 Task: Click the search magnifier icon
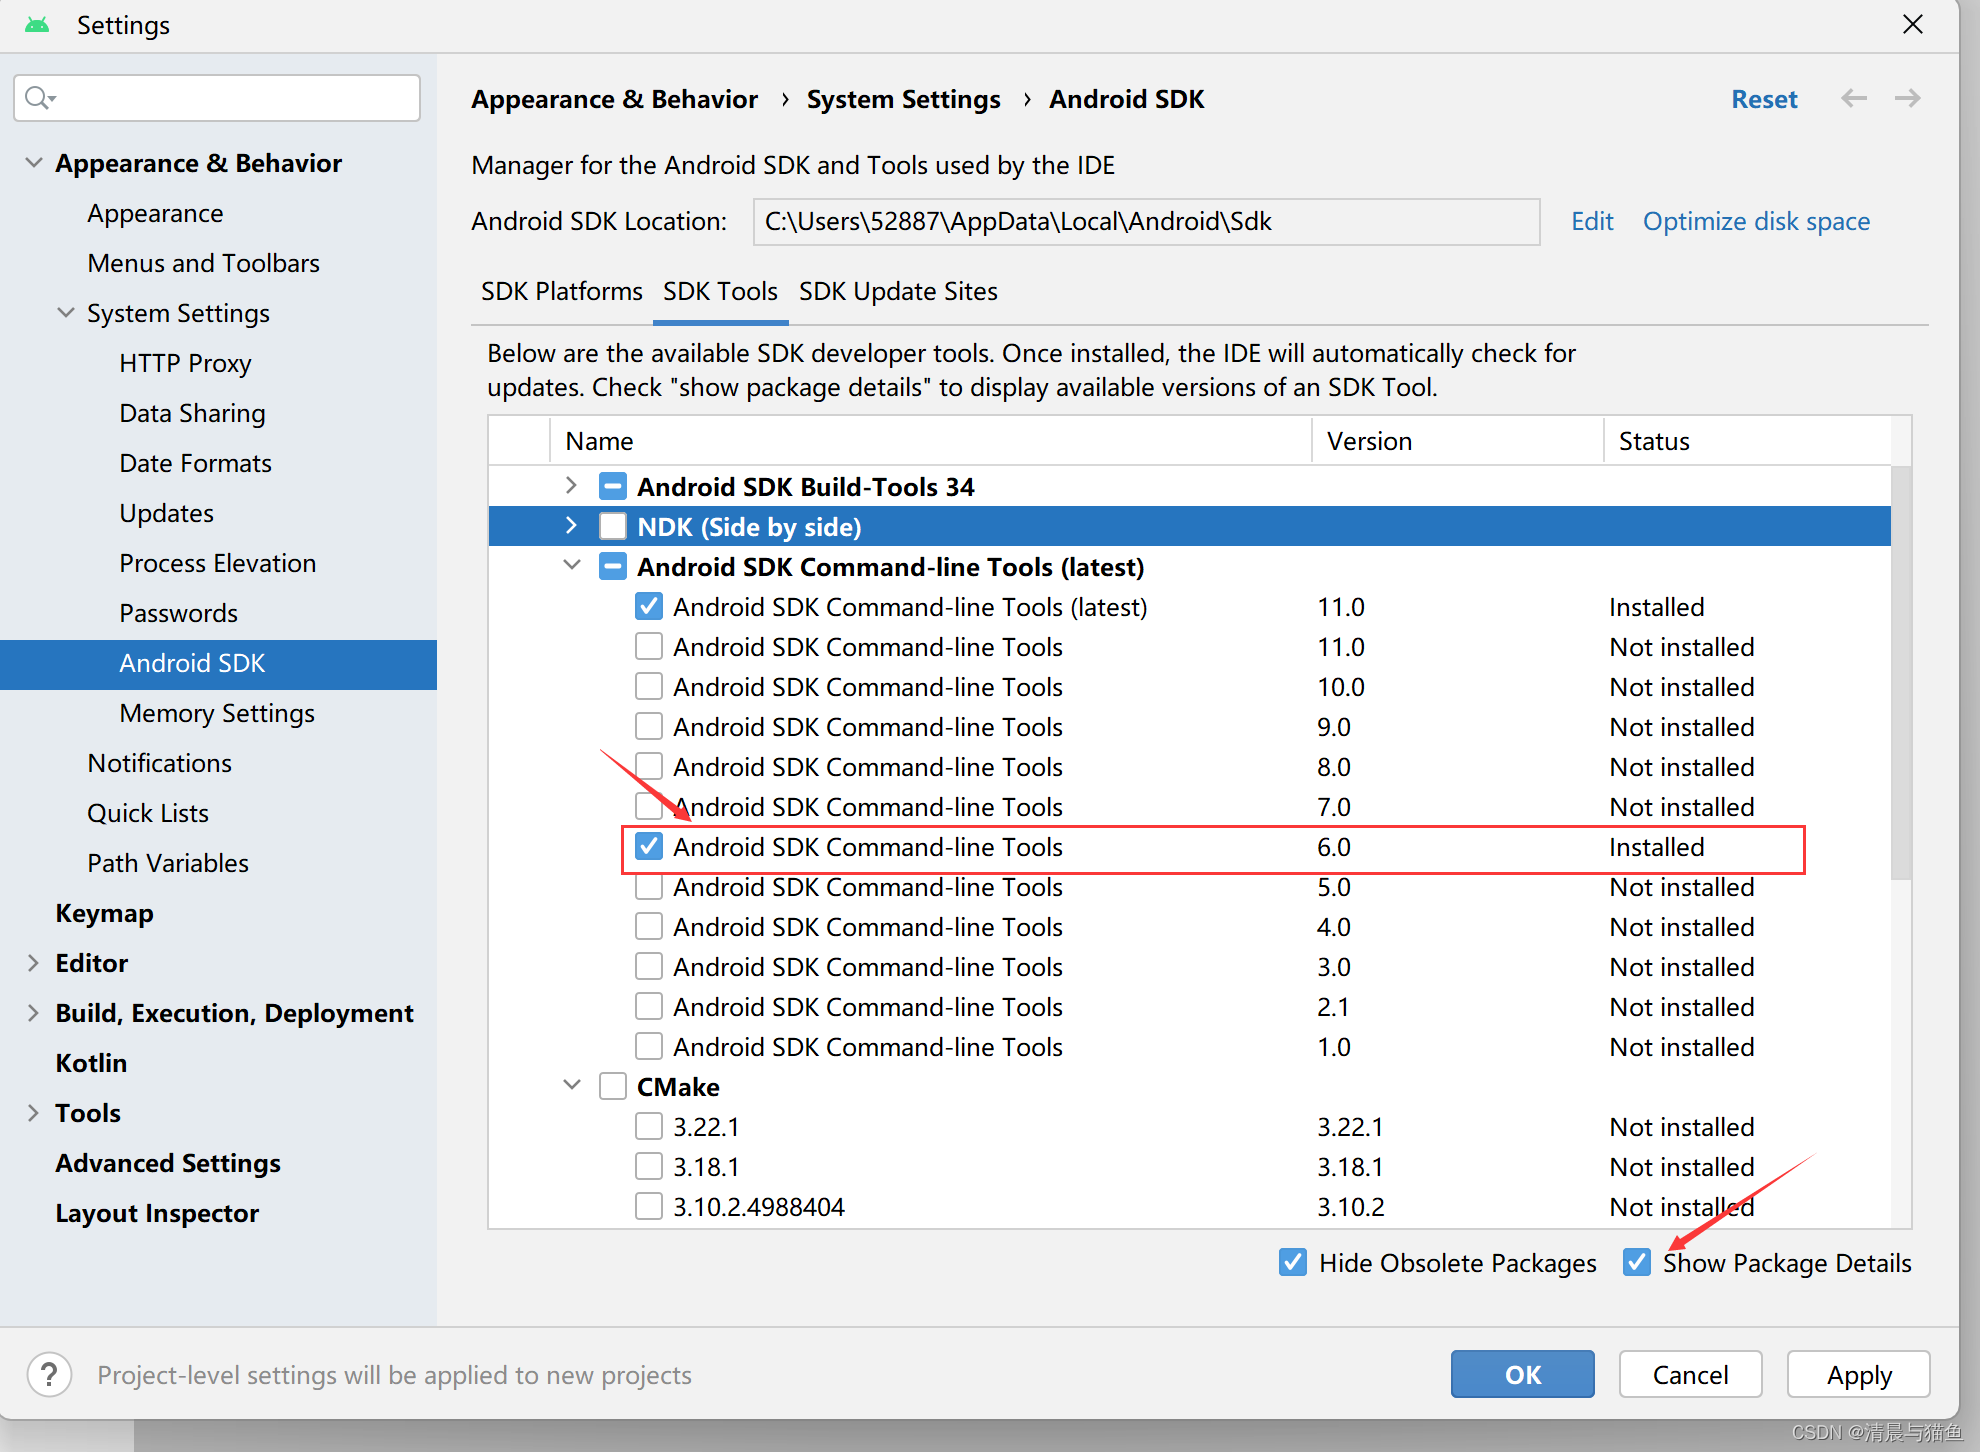(x=39, y=97)
